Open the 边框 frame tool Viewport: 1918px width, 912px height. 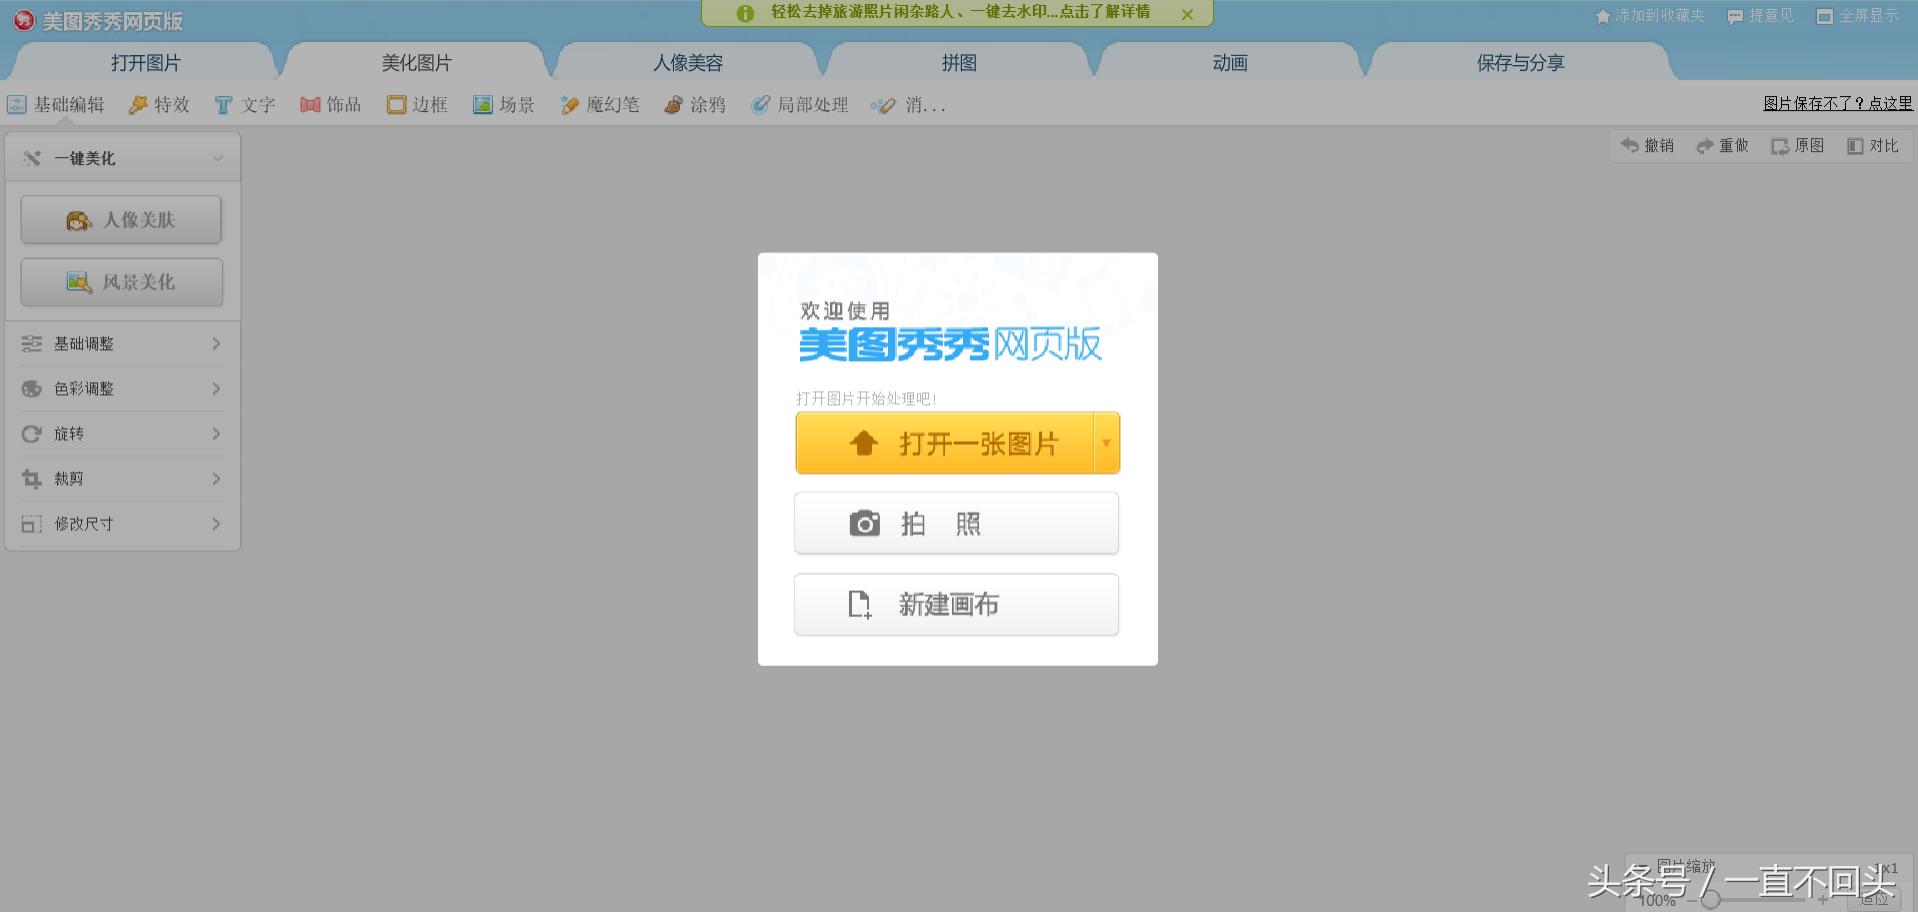coord(418,105)
